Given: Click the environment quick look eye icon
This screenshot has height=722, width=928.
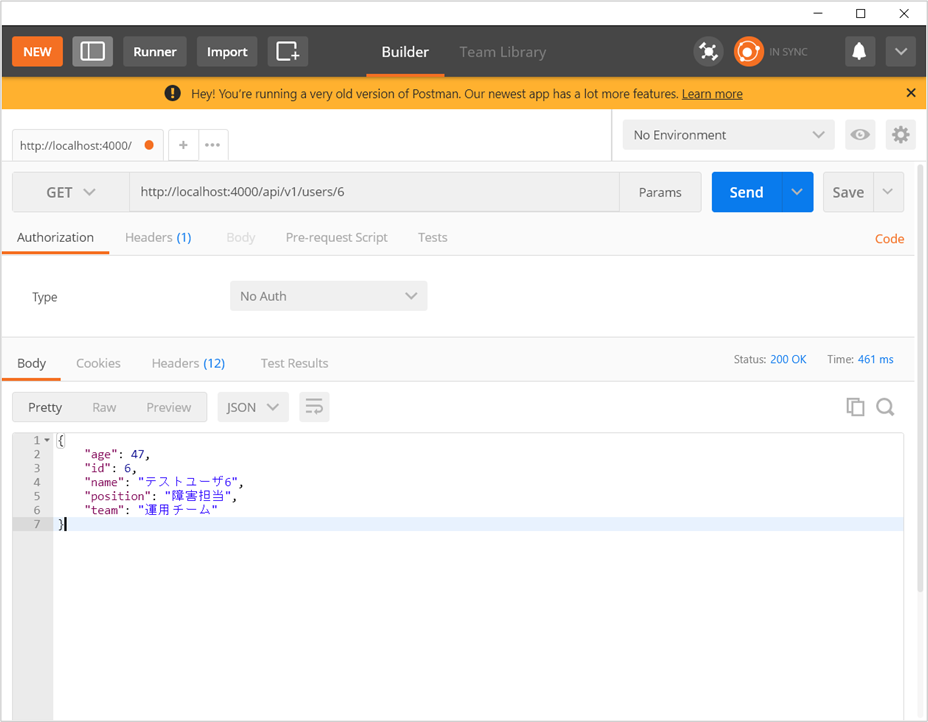Looking at the screenshot, I should click(860, 135).
